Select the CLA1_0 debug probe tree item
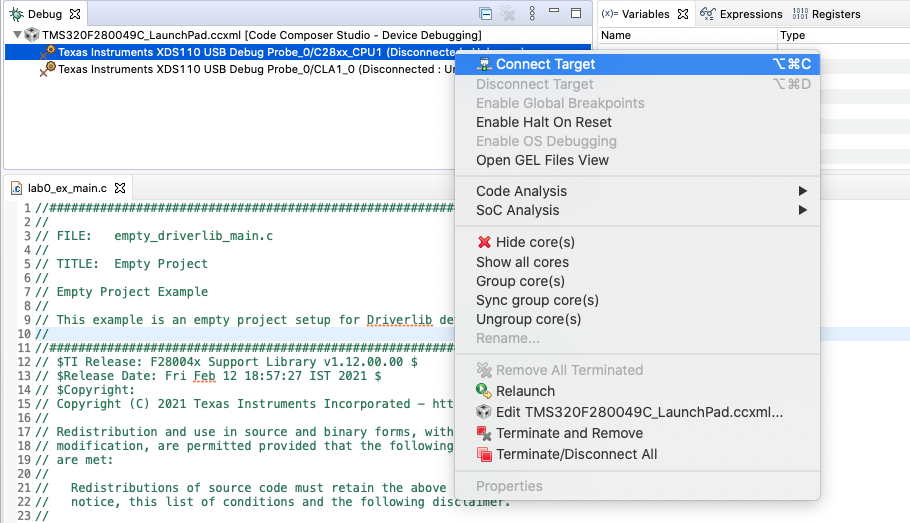 pos(250,69)
